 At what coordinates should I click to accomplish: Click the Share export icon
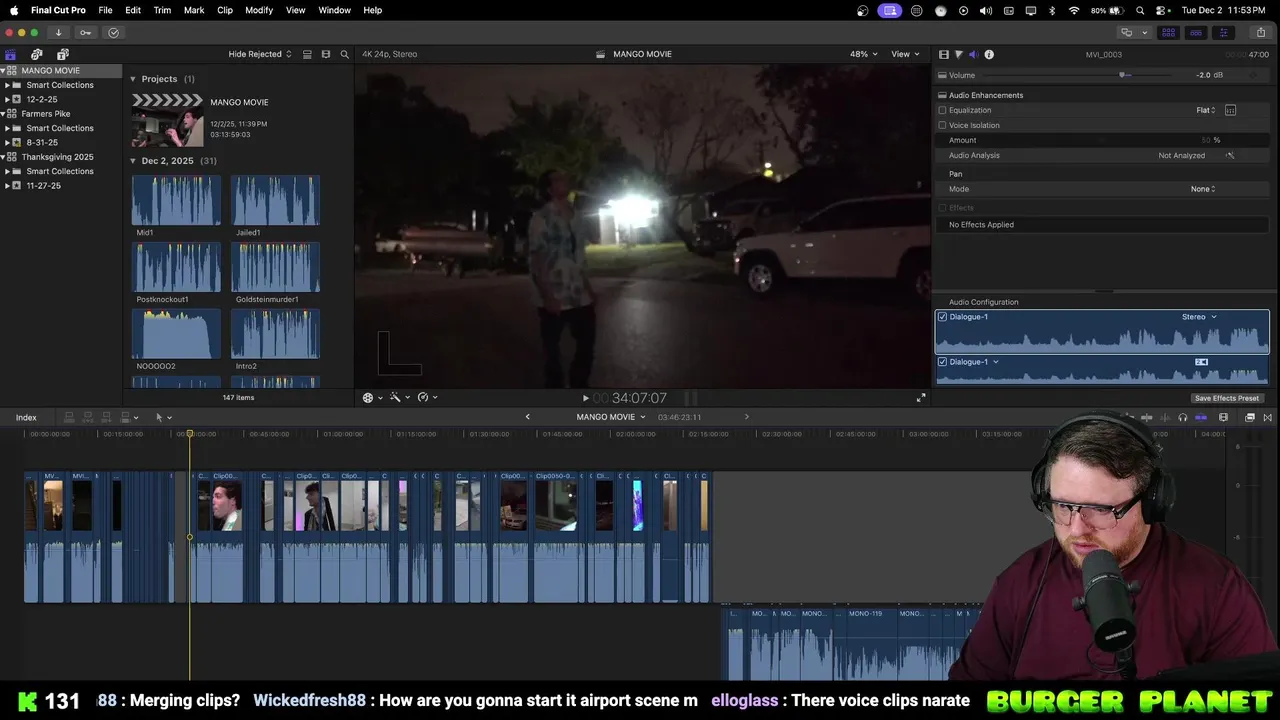(x=1260, y=32)
